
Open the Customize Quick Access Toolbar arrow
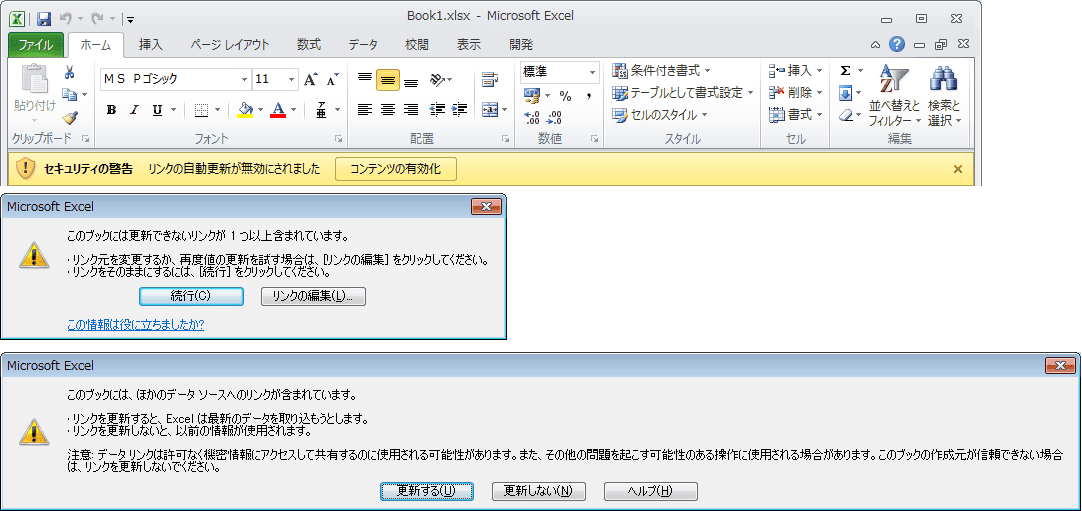131,19
